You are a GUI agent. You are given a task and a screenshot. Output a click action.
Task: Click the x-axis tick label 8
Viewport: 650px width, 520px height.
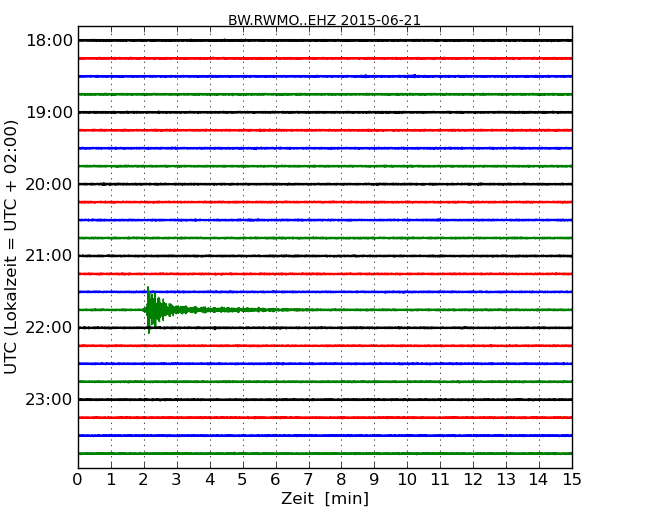[341, 479]
